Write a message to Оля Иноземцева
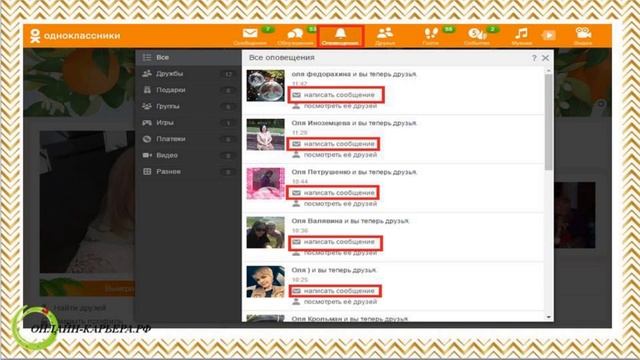 (x=334, y=144)
